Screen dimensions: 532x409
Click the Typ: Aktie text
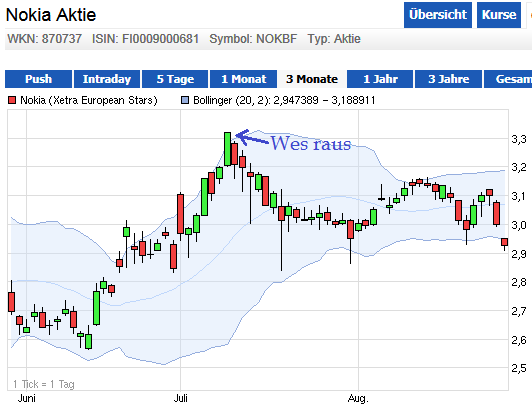(334, 39)
